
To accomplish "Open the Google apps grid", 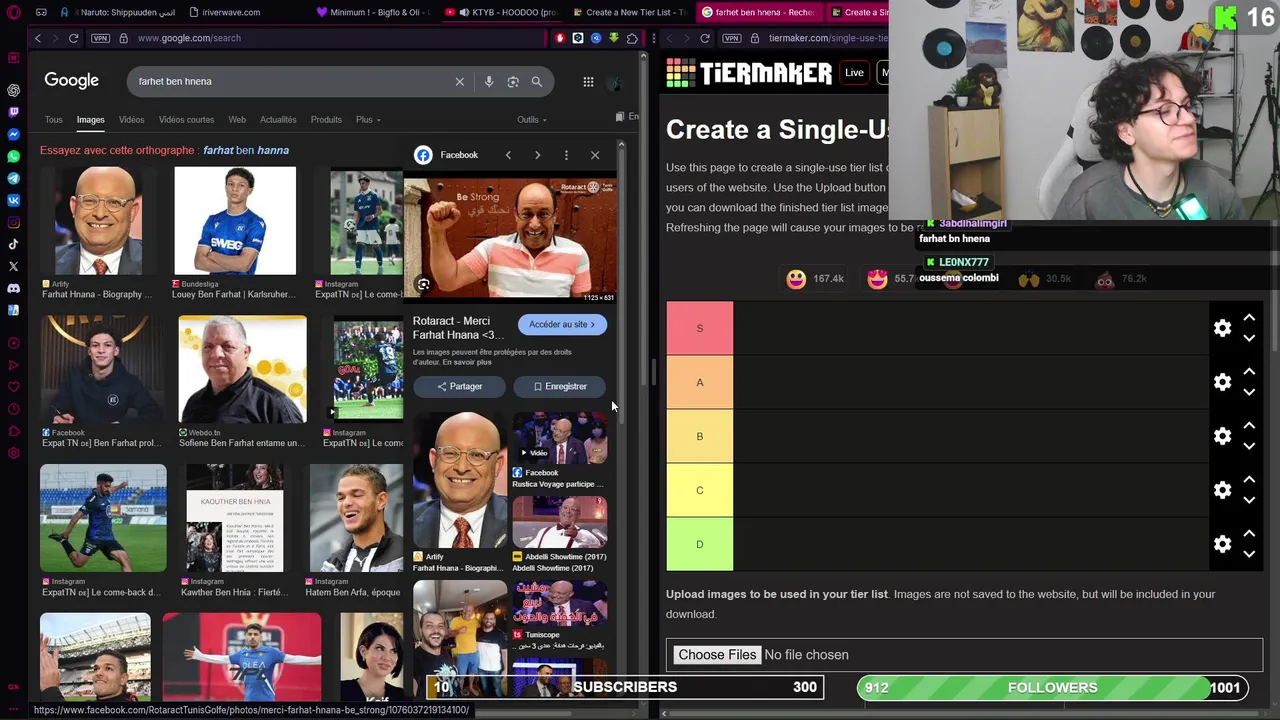I will coord(588,82).
